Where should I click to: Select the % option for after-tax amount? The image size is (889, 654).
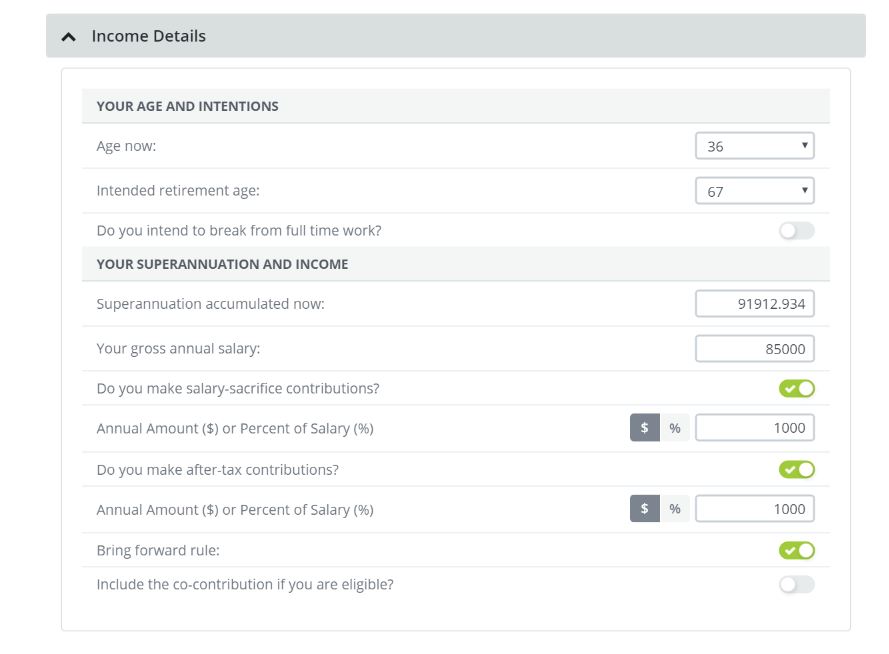(675, 509)
